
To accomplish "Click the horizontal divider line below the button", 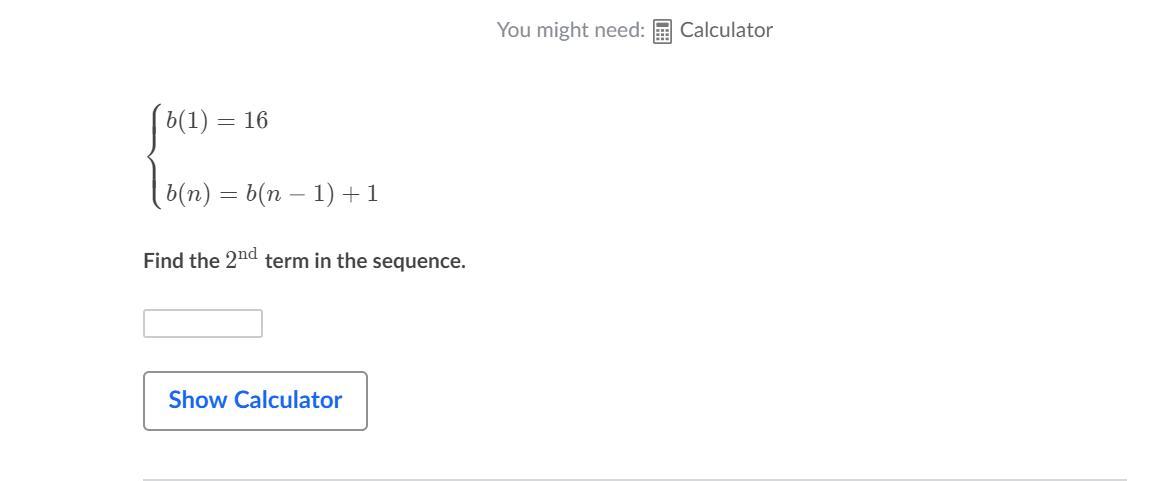I will coord(634,479).
